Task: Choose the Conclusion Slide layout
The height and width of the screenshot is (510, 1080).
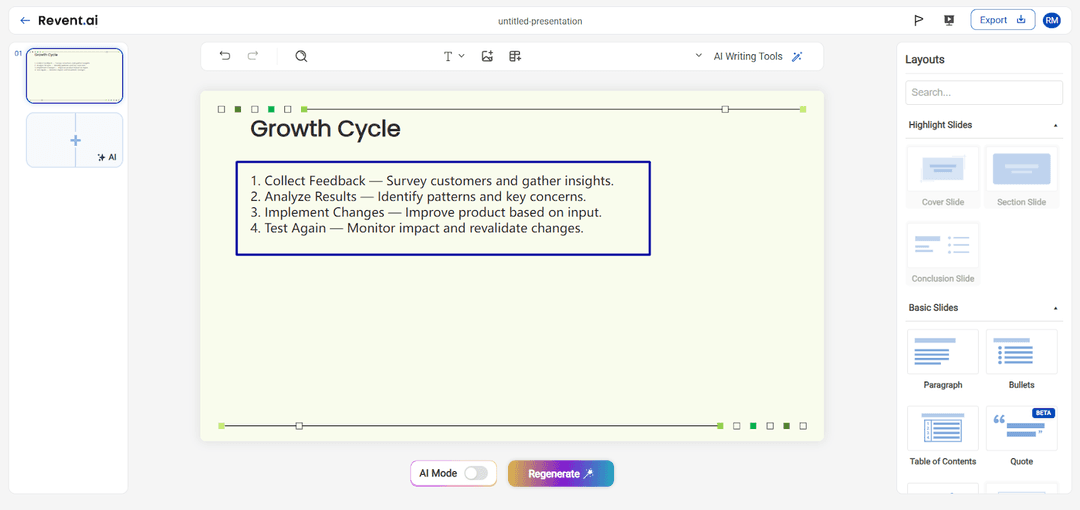Action: point(943,253)
